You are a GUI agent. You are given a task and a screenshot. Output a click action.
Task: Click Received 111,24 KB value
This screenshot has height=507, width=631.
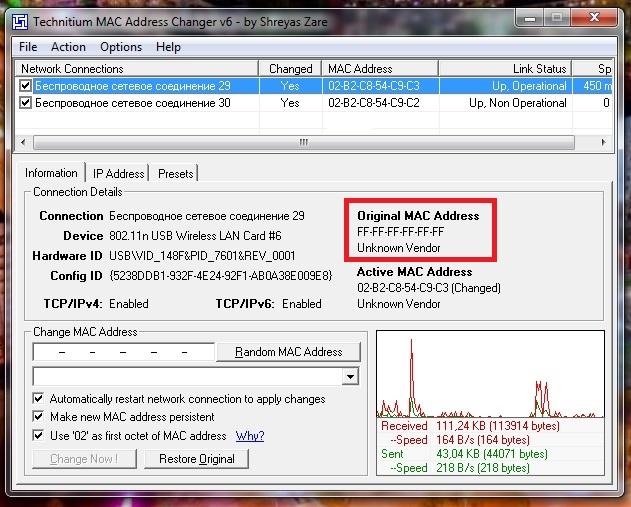click(x=498, y=426)
